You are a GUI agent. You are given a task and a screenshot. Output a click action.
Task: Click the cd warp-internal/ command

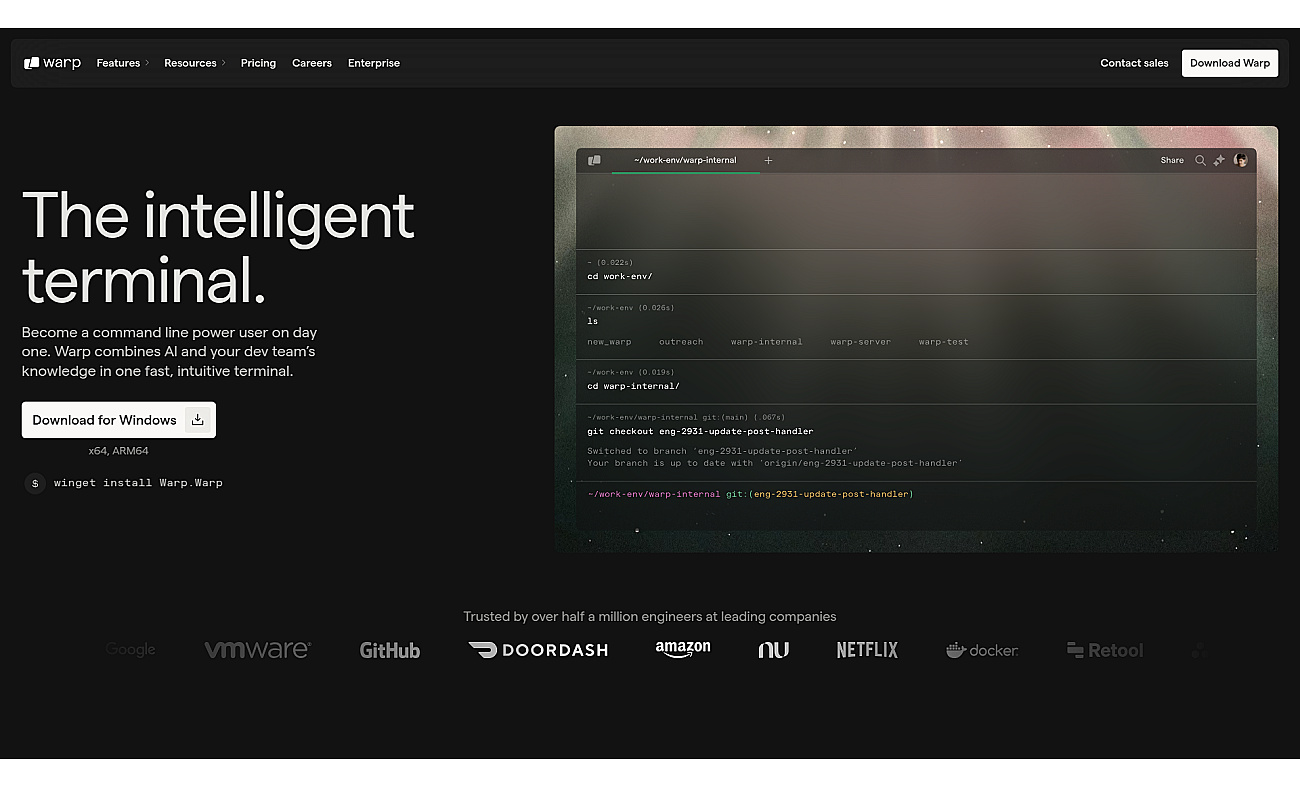(x=633, y=386)
